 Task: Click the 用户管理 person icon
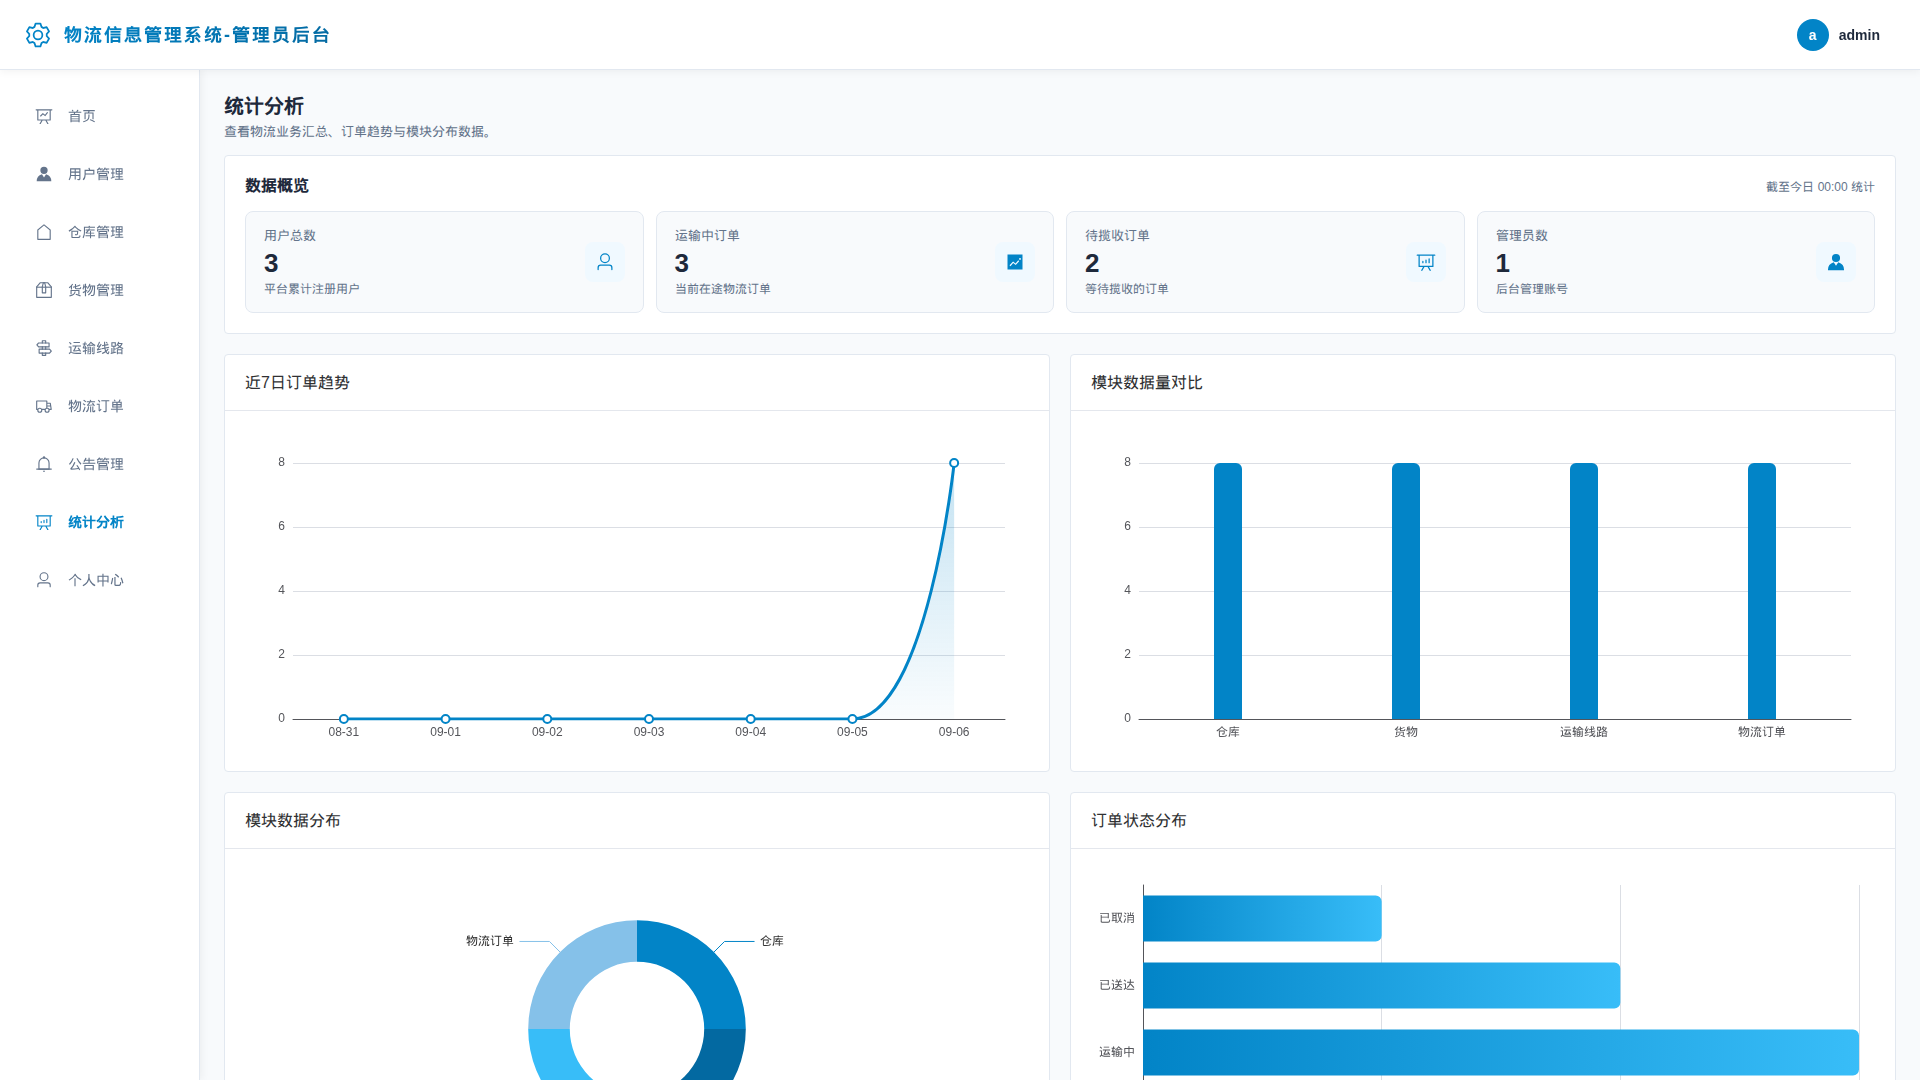(44, 174)
